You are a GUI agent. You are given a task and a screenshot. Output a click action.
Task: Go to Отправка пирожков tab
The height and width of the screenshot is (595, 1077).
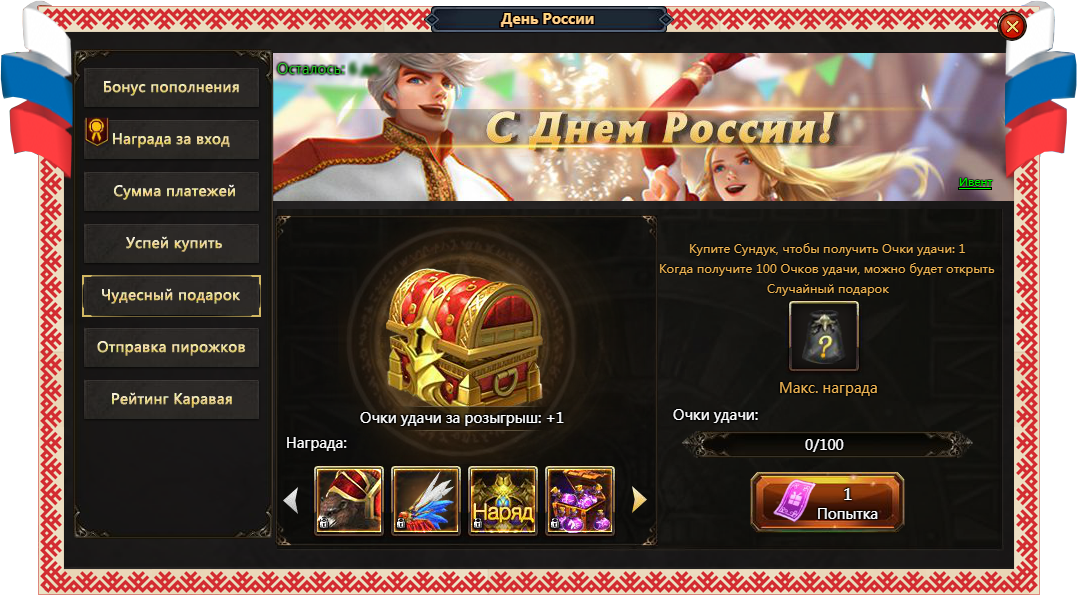(x=171, y=347)
